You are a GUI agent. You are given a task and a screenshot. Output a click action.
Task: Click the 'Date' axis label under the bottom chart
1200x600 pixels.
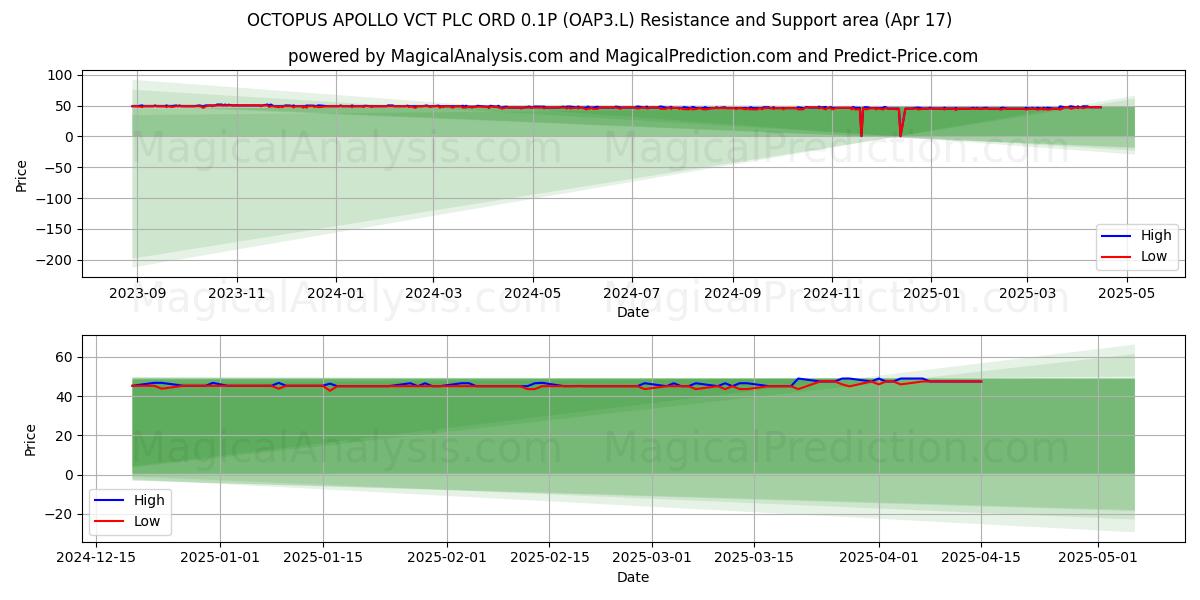(633, 577)
